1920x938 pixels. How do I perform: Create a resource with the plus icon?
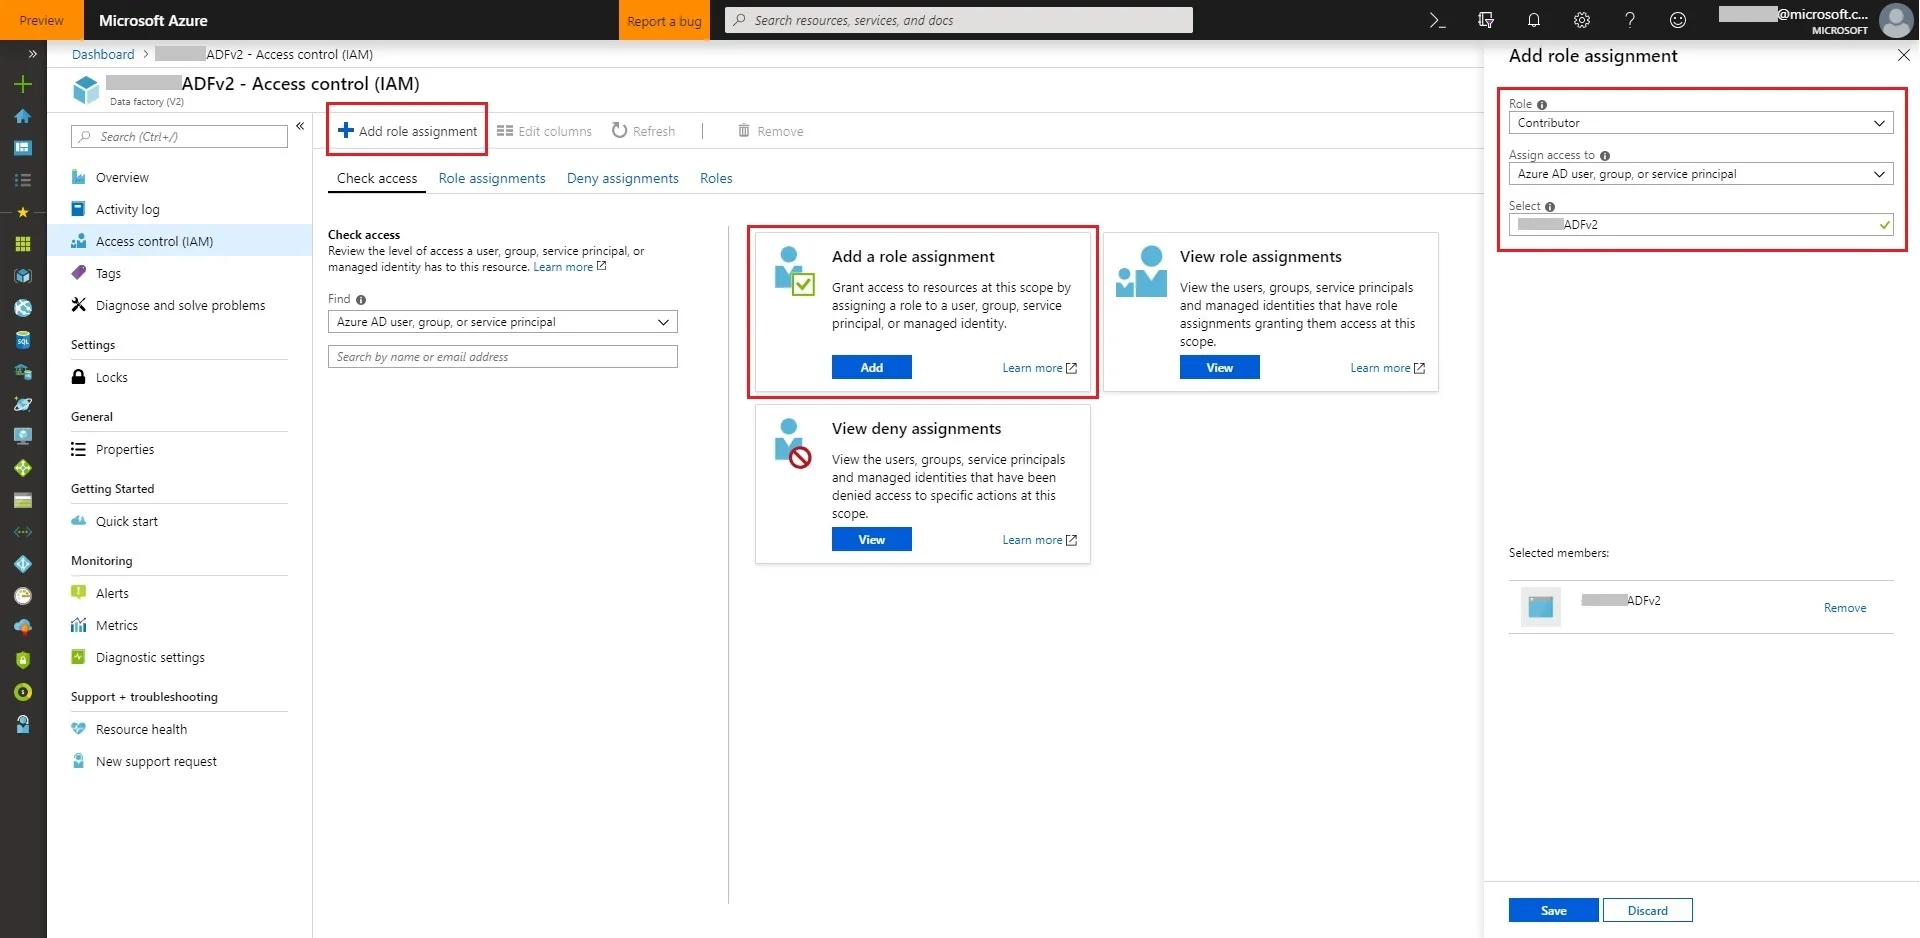(x=23, y=84)
